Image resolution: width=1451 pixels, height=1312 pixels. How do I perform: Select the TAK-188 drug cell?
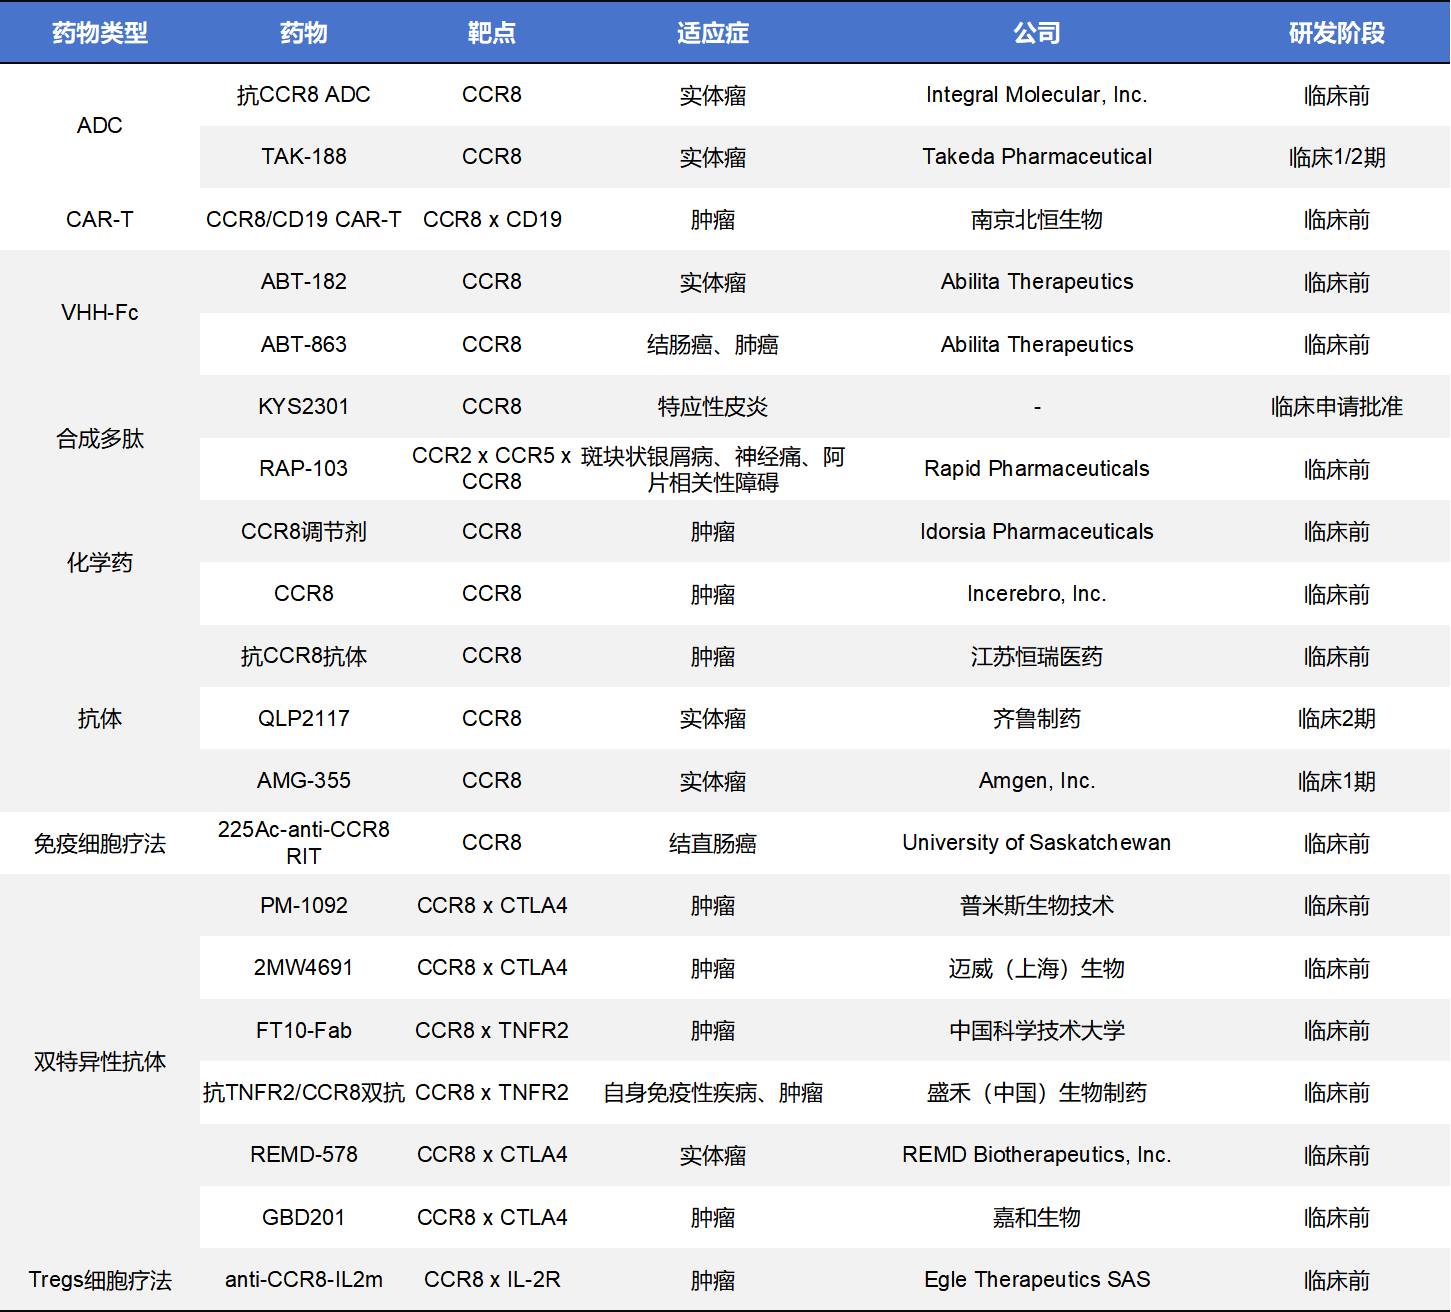click(x=303, y=157)
